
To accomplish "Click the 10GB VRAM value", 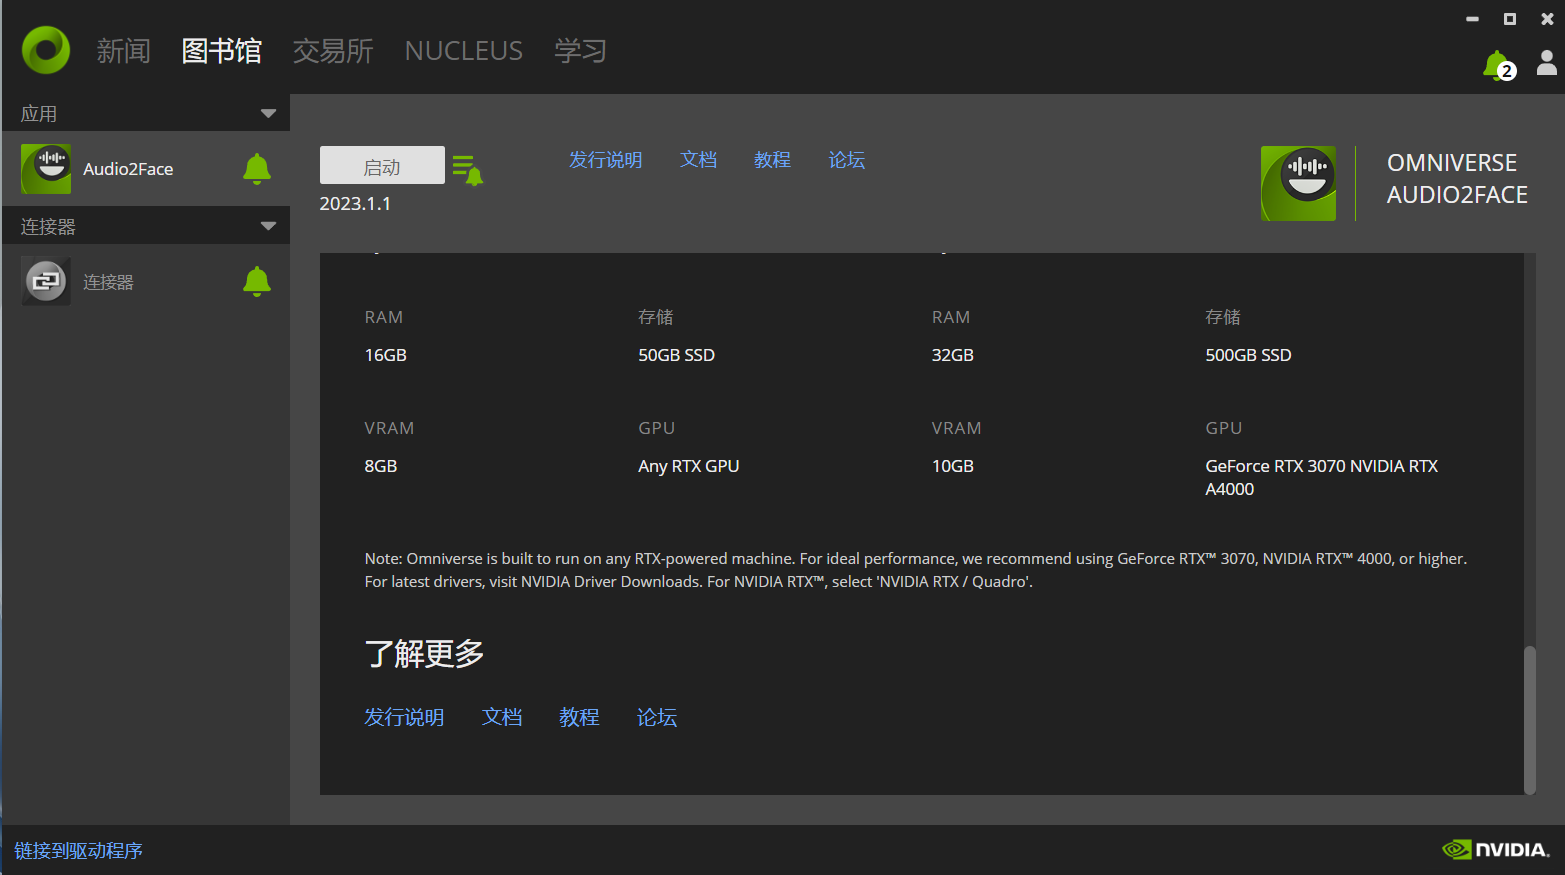I will (953, 466).
